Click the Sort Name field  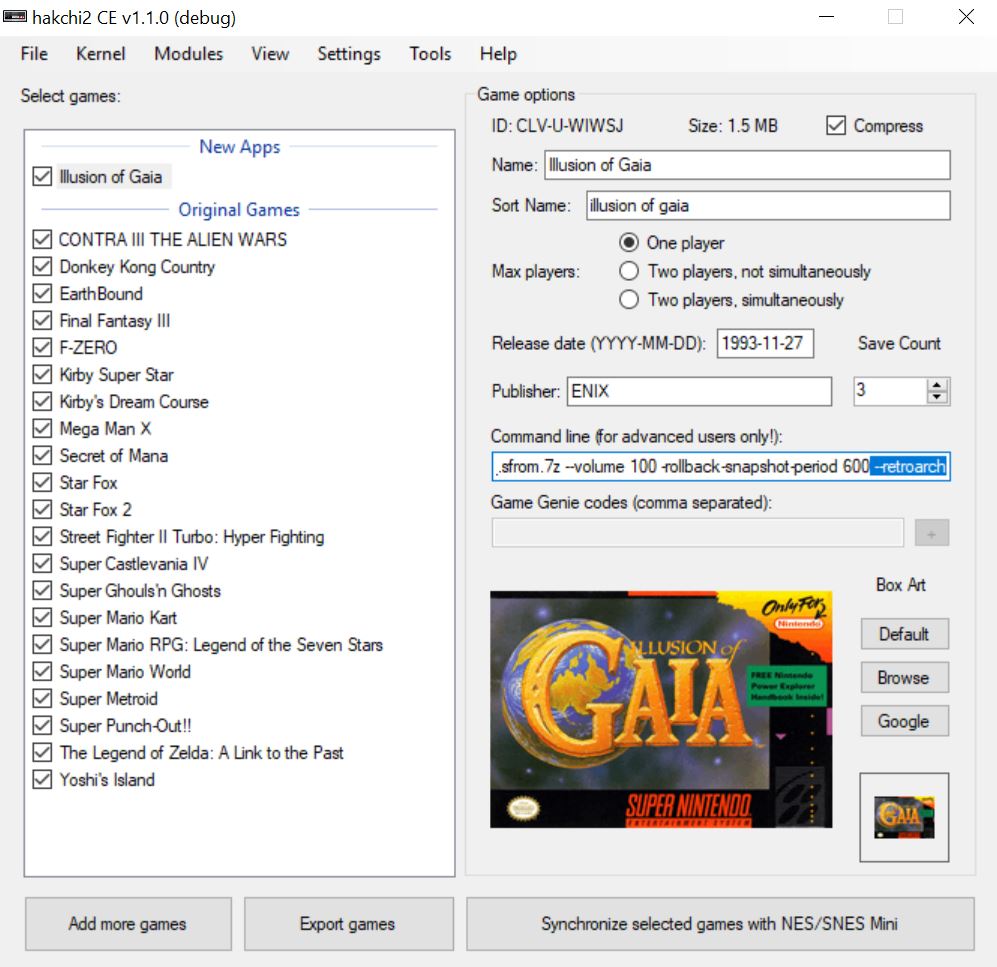tap(768, 205)
